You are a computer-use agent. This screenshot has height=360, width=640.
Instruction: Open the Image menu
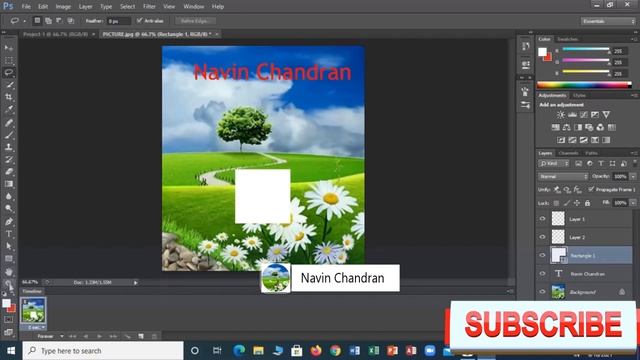point(63,7)
